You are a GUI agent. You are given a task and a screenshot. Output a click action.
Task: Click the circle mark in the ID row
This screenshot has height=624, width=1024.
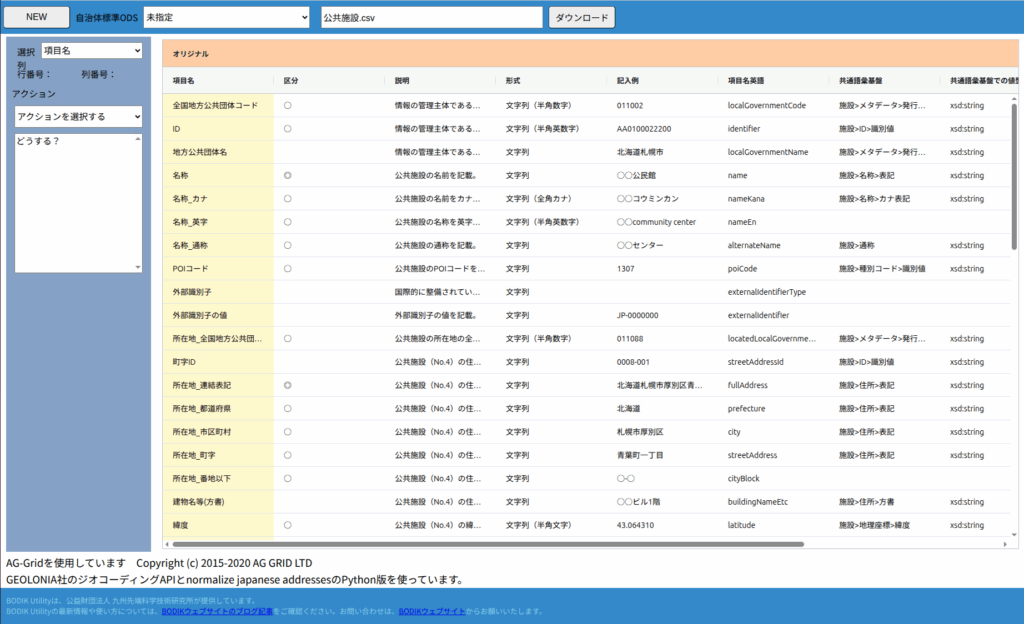[x=288, y=128]
